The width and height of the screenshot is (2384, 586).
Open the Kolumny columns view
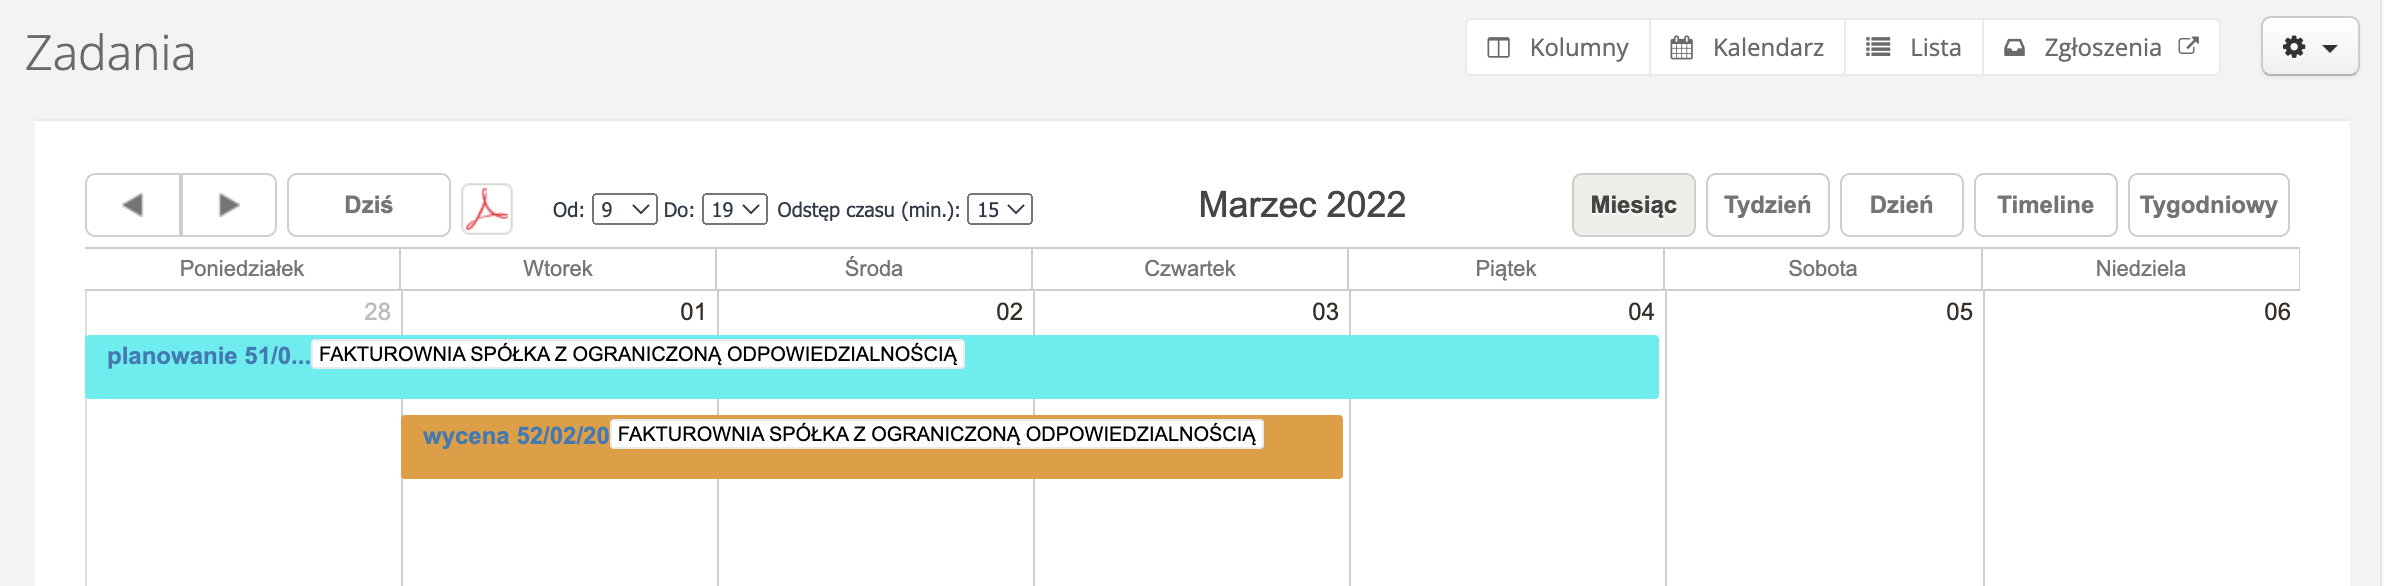(x=1558, y=47)
